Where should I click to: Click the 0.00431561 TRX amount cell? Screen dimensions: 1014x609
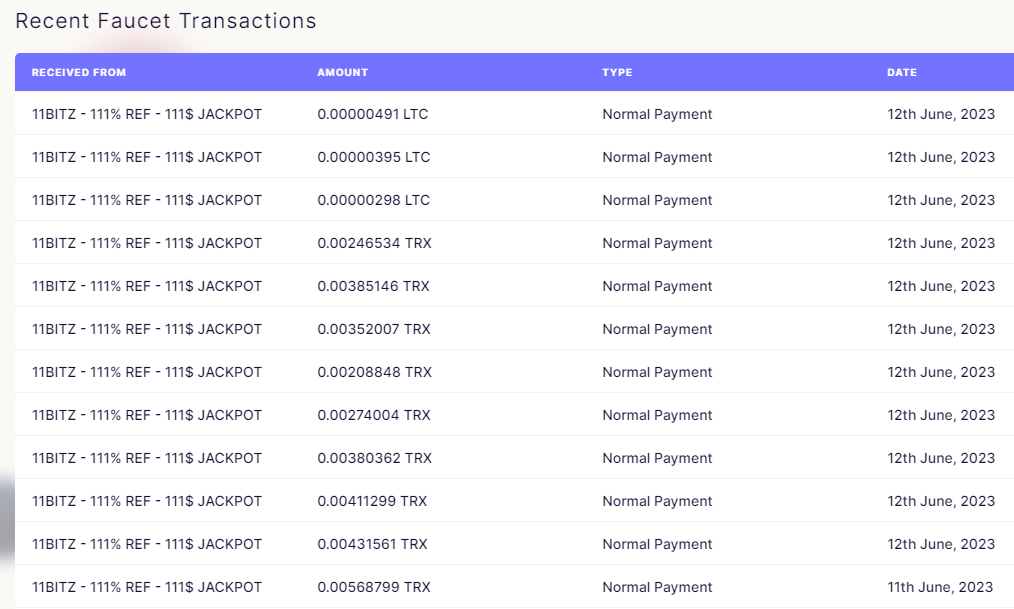372,544
